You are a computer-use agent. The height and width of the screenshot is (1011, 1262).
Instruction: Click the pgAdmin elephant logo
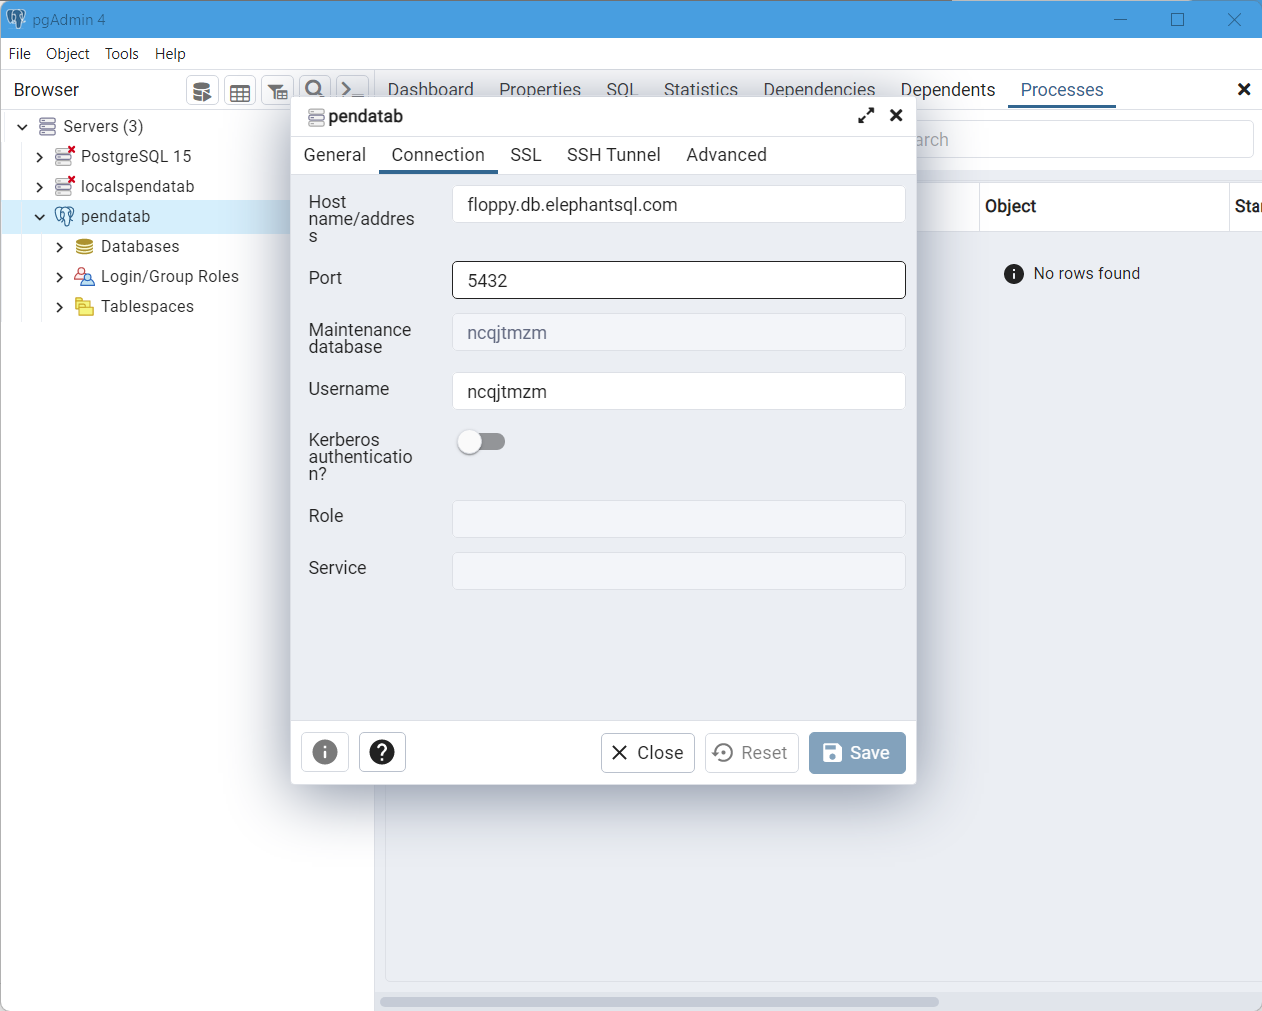(x=16, y=19)
